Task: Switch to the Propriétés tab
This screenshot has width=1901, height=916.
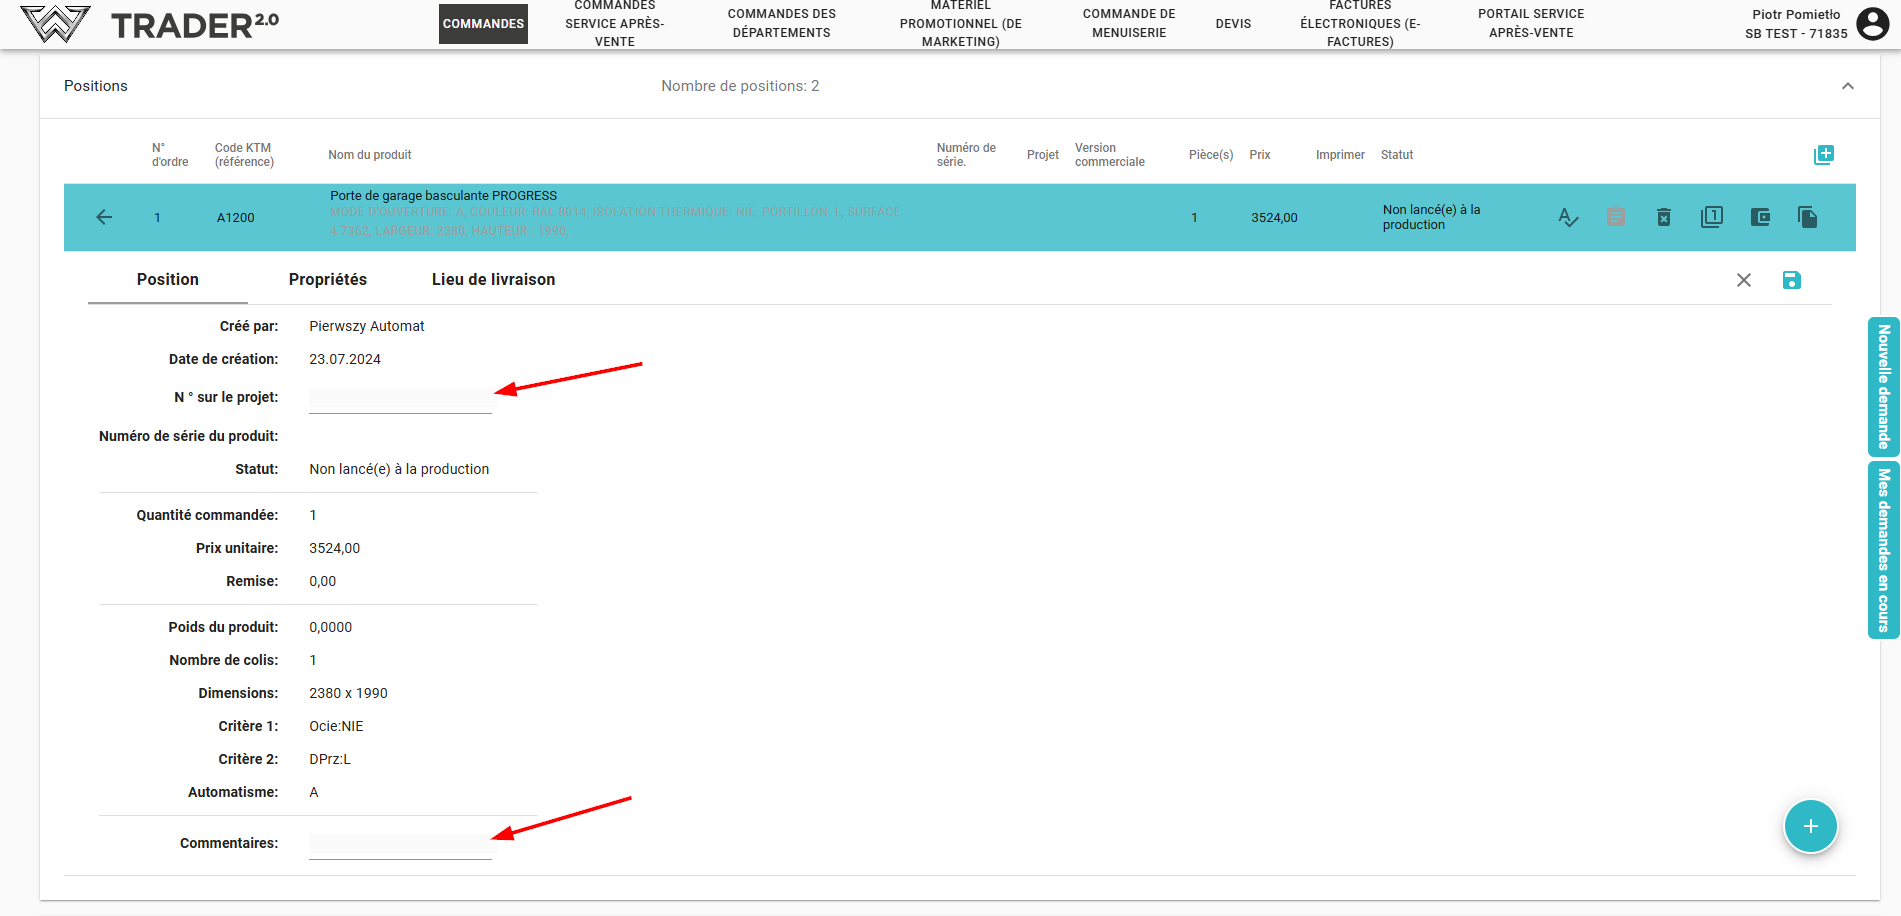Action: 328,280
